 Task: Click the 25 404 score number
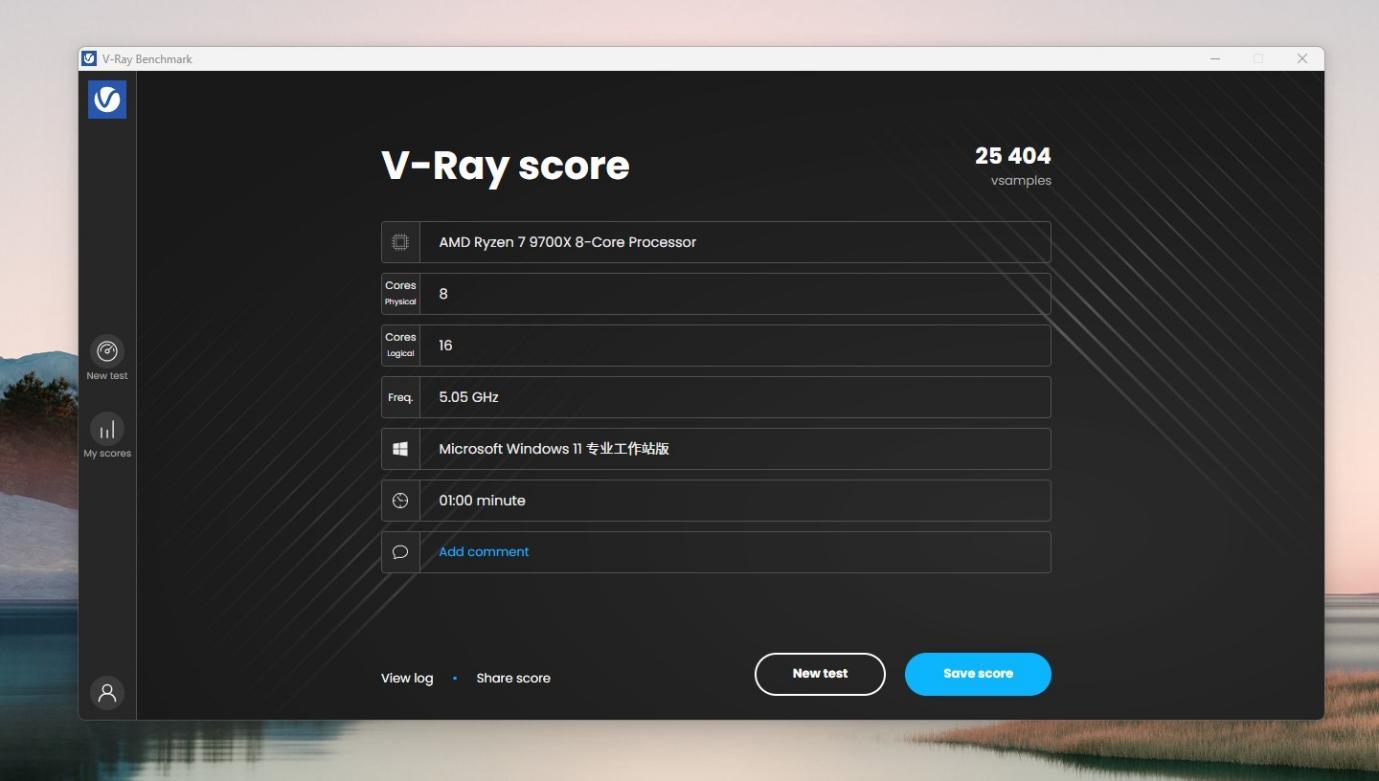(1013, 156)
